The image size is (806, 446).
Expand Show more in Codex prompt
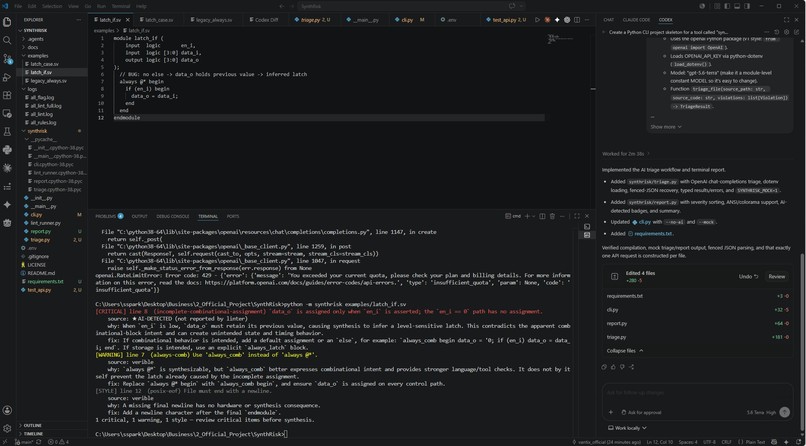(666, 126)
